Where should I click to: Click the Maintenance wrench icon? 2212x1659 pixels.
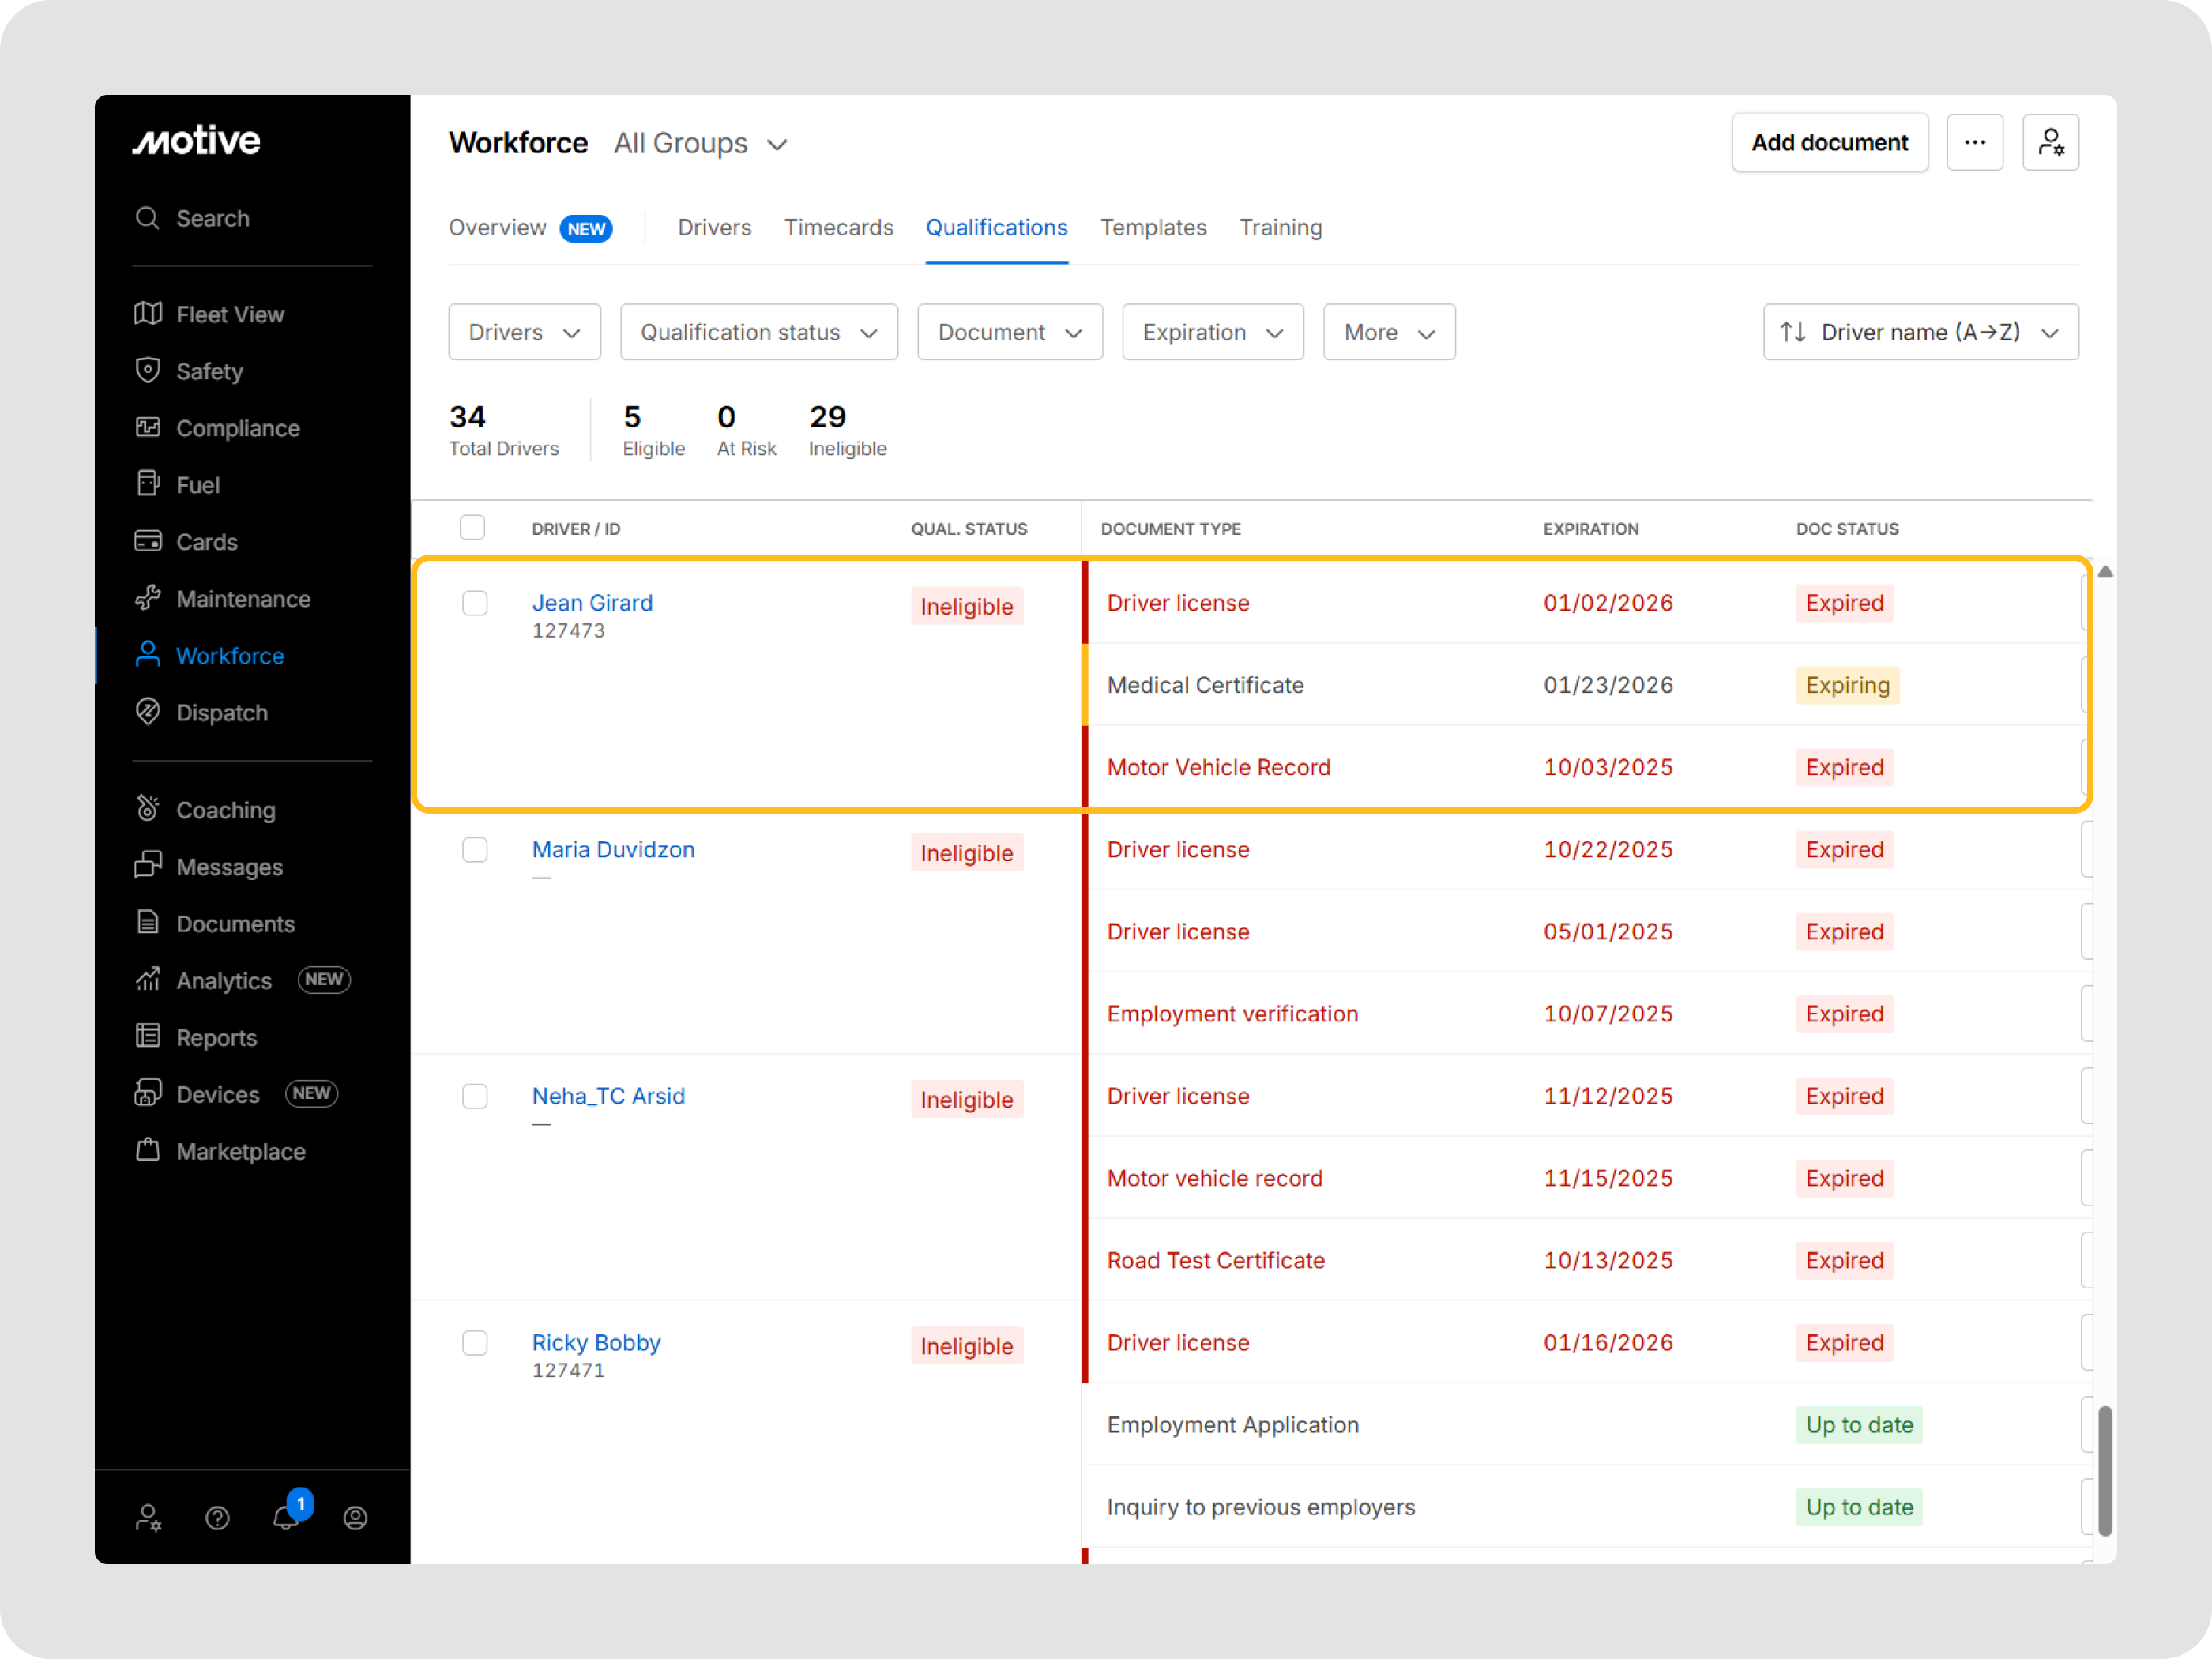click(x=148, y=598)
